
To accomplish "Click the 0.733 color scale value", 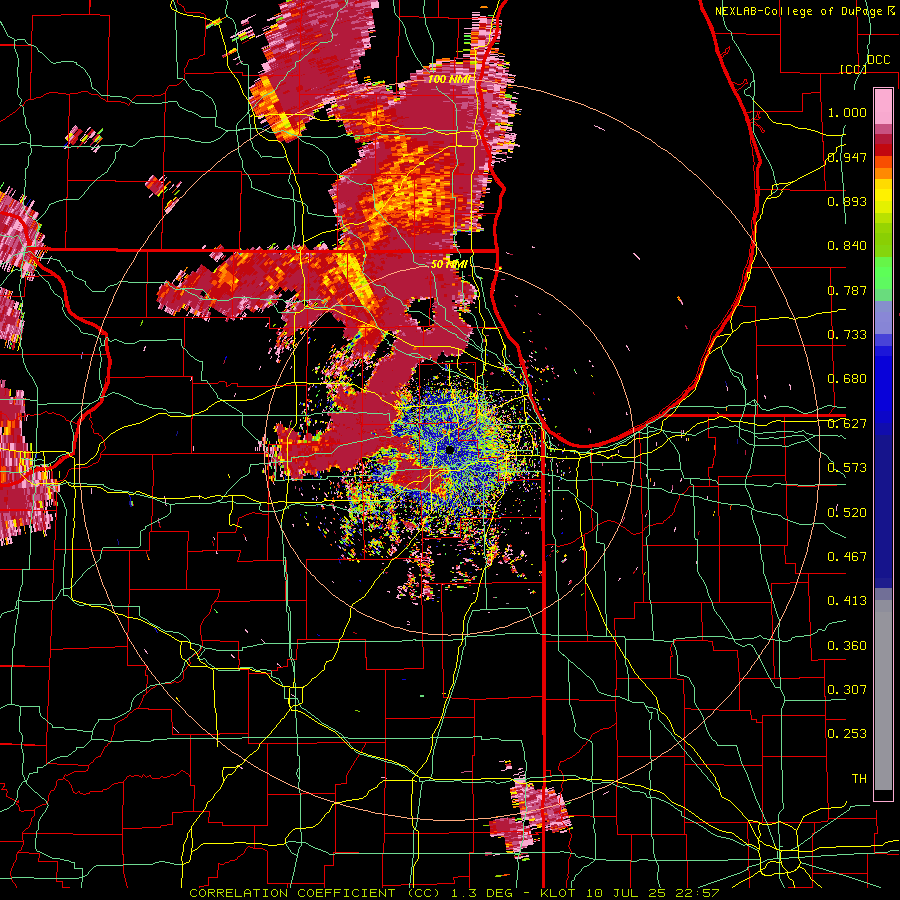I will click(x=847, y=335).
